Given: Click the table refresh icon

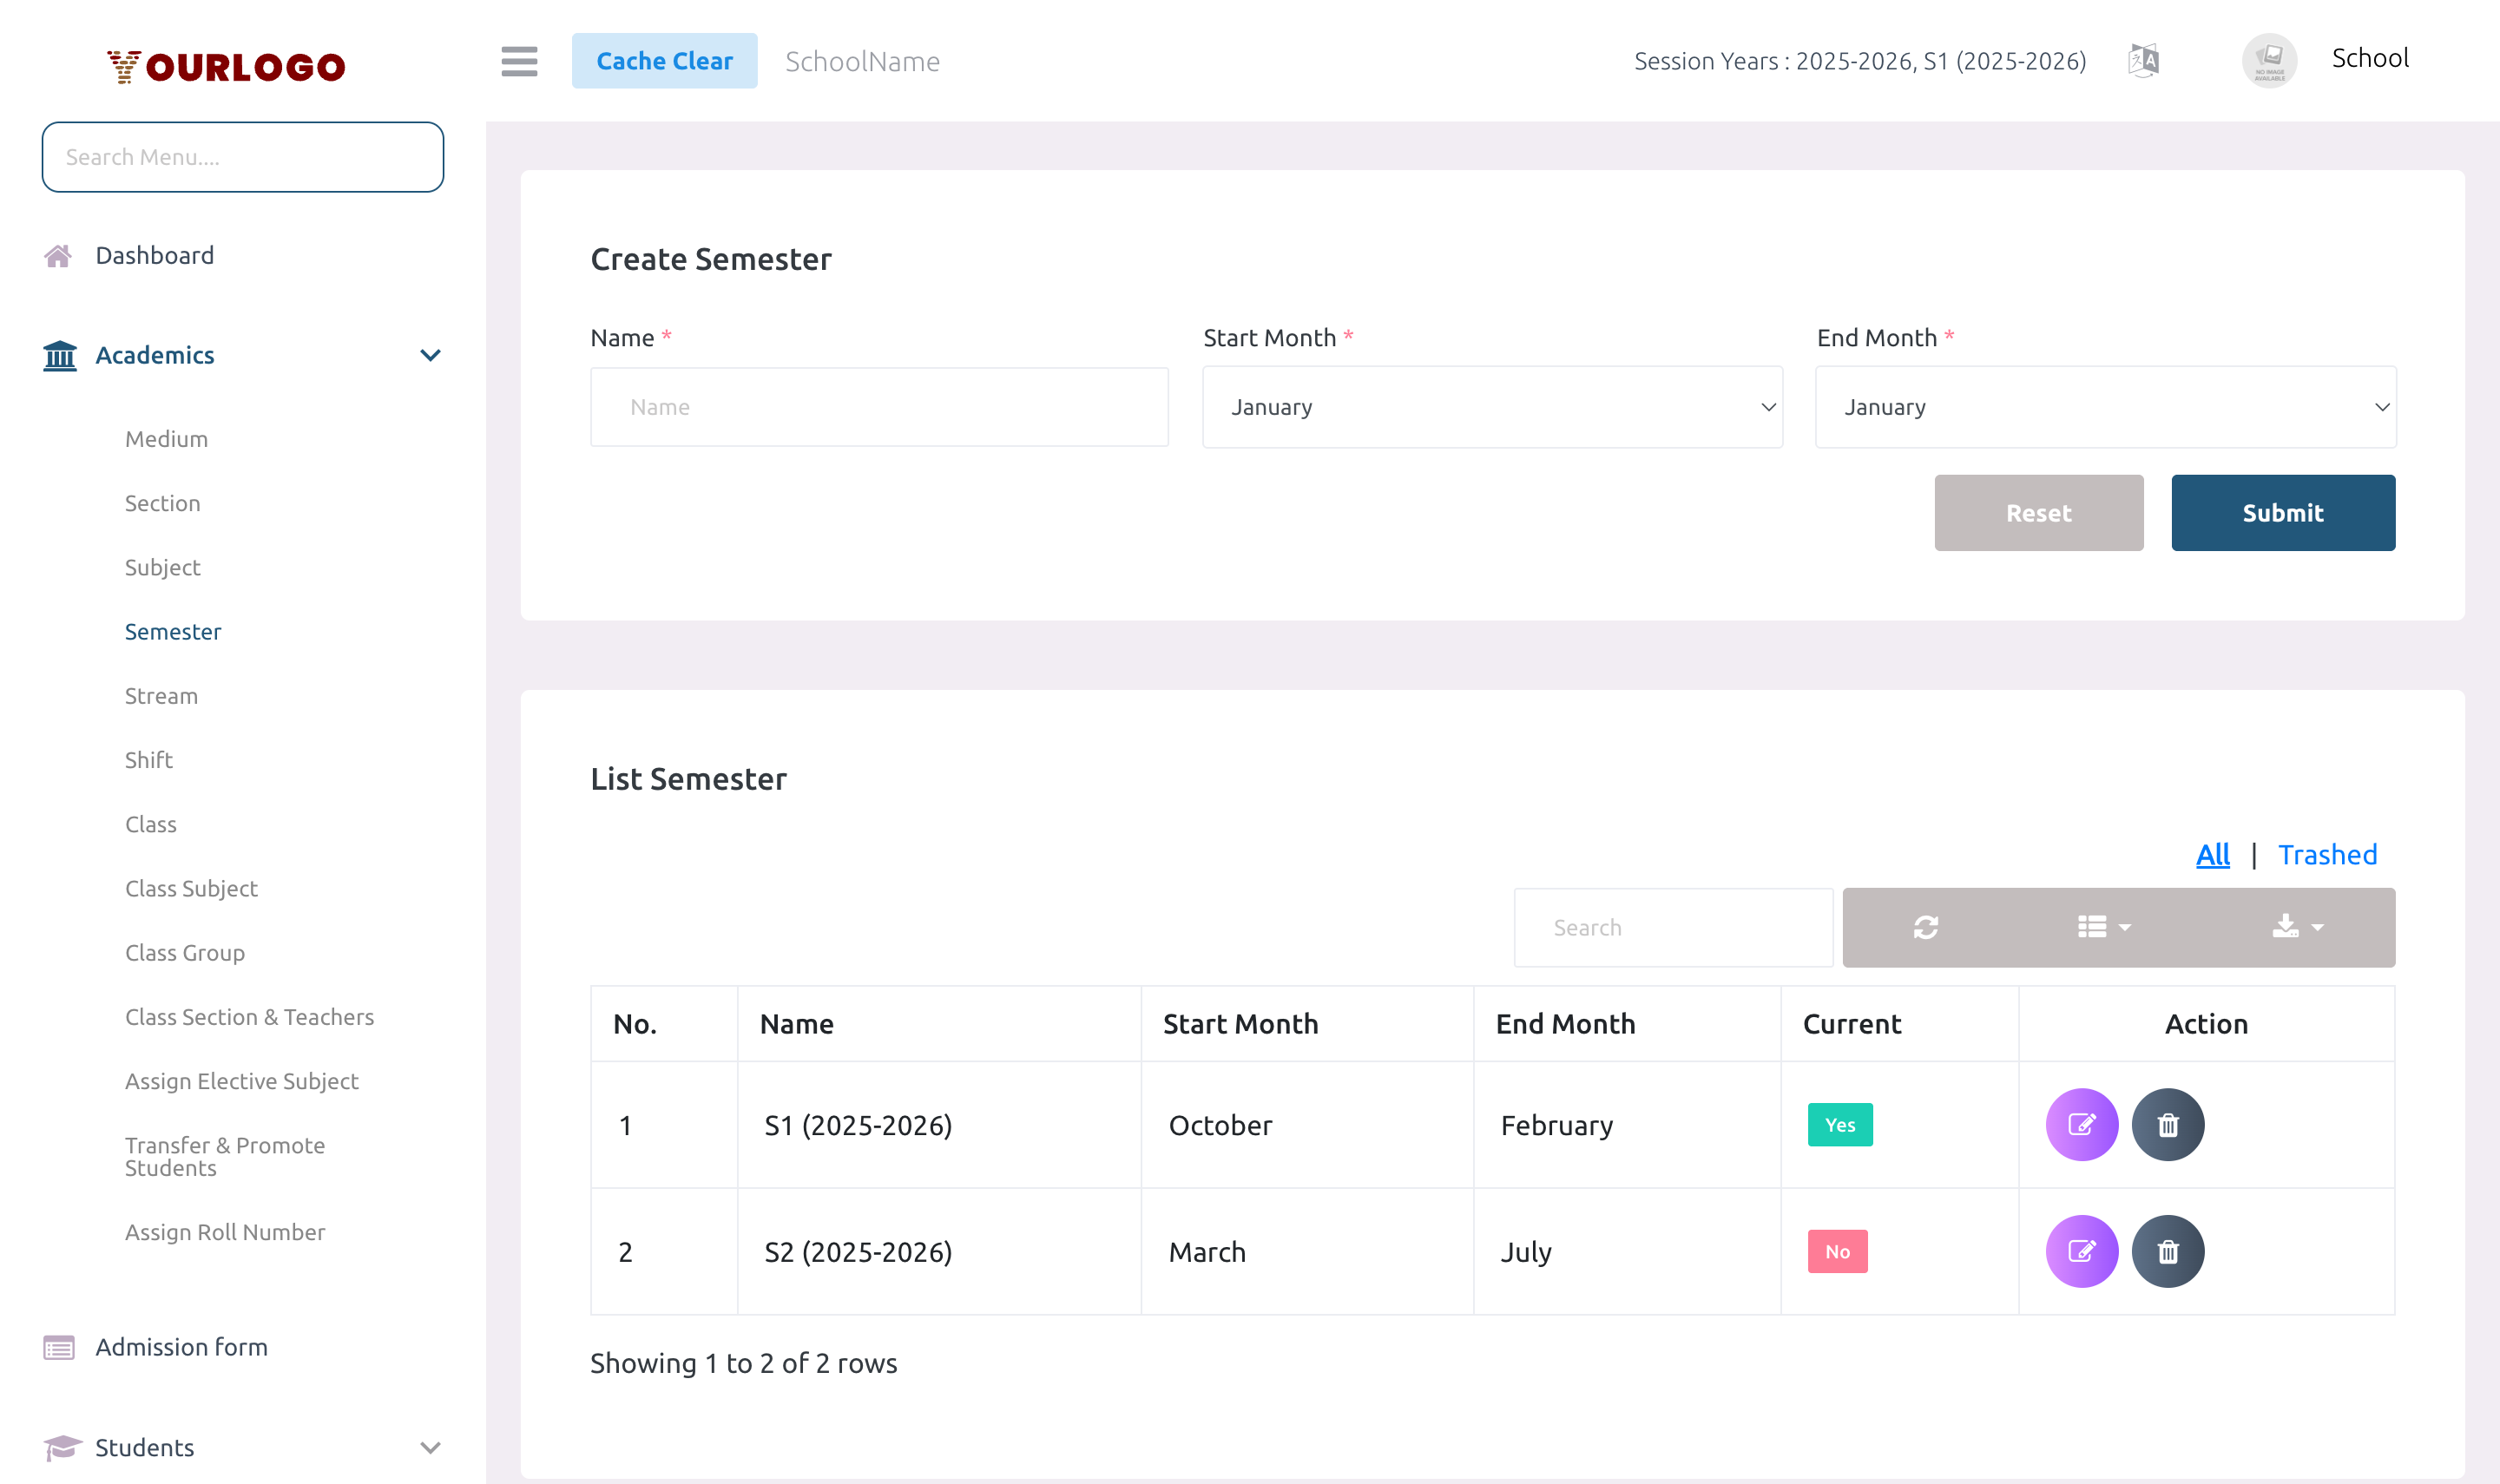Looking at the screenshot, I should (1926, 927).
